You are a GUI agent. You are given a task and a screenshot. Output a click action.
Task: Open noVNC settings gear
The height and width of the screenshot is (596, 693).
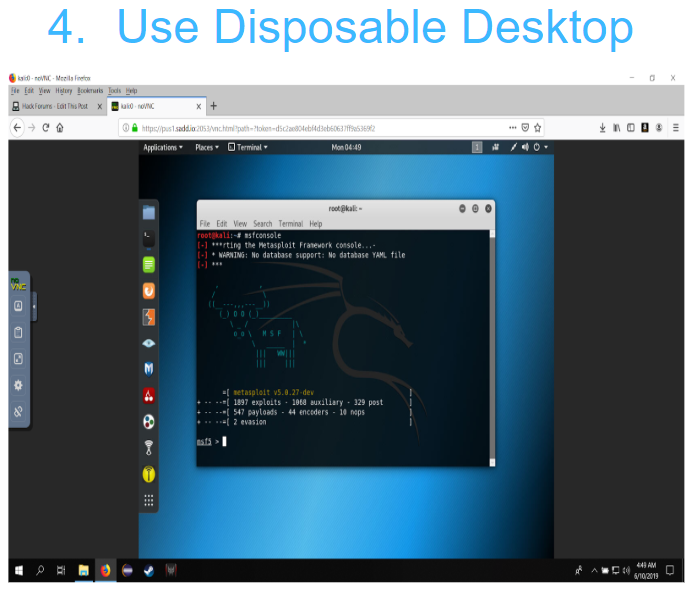point(18,385)
